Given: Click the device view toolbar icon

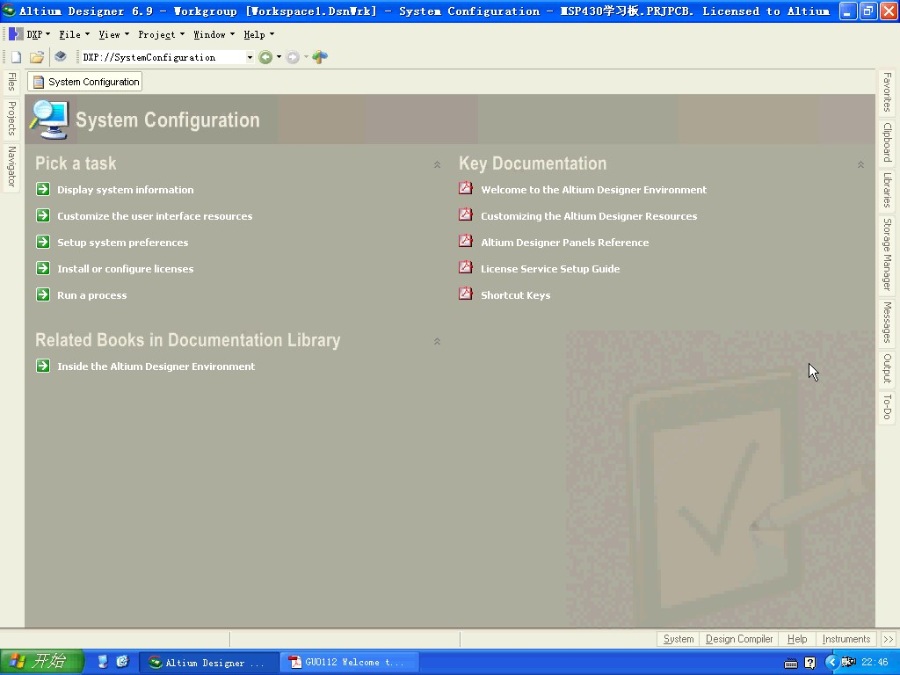Looking at the screenshot, I should point(60,56).
